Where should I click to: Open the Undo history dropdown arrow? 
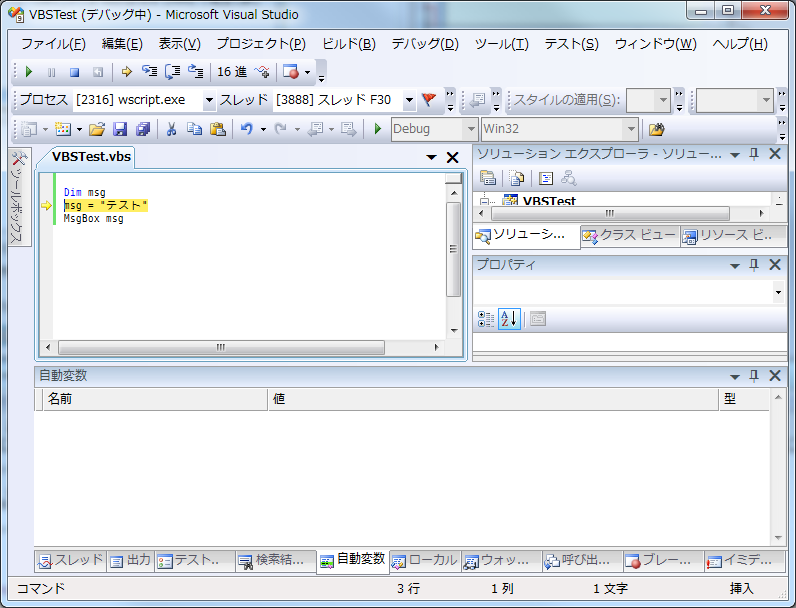(263, 129)
